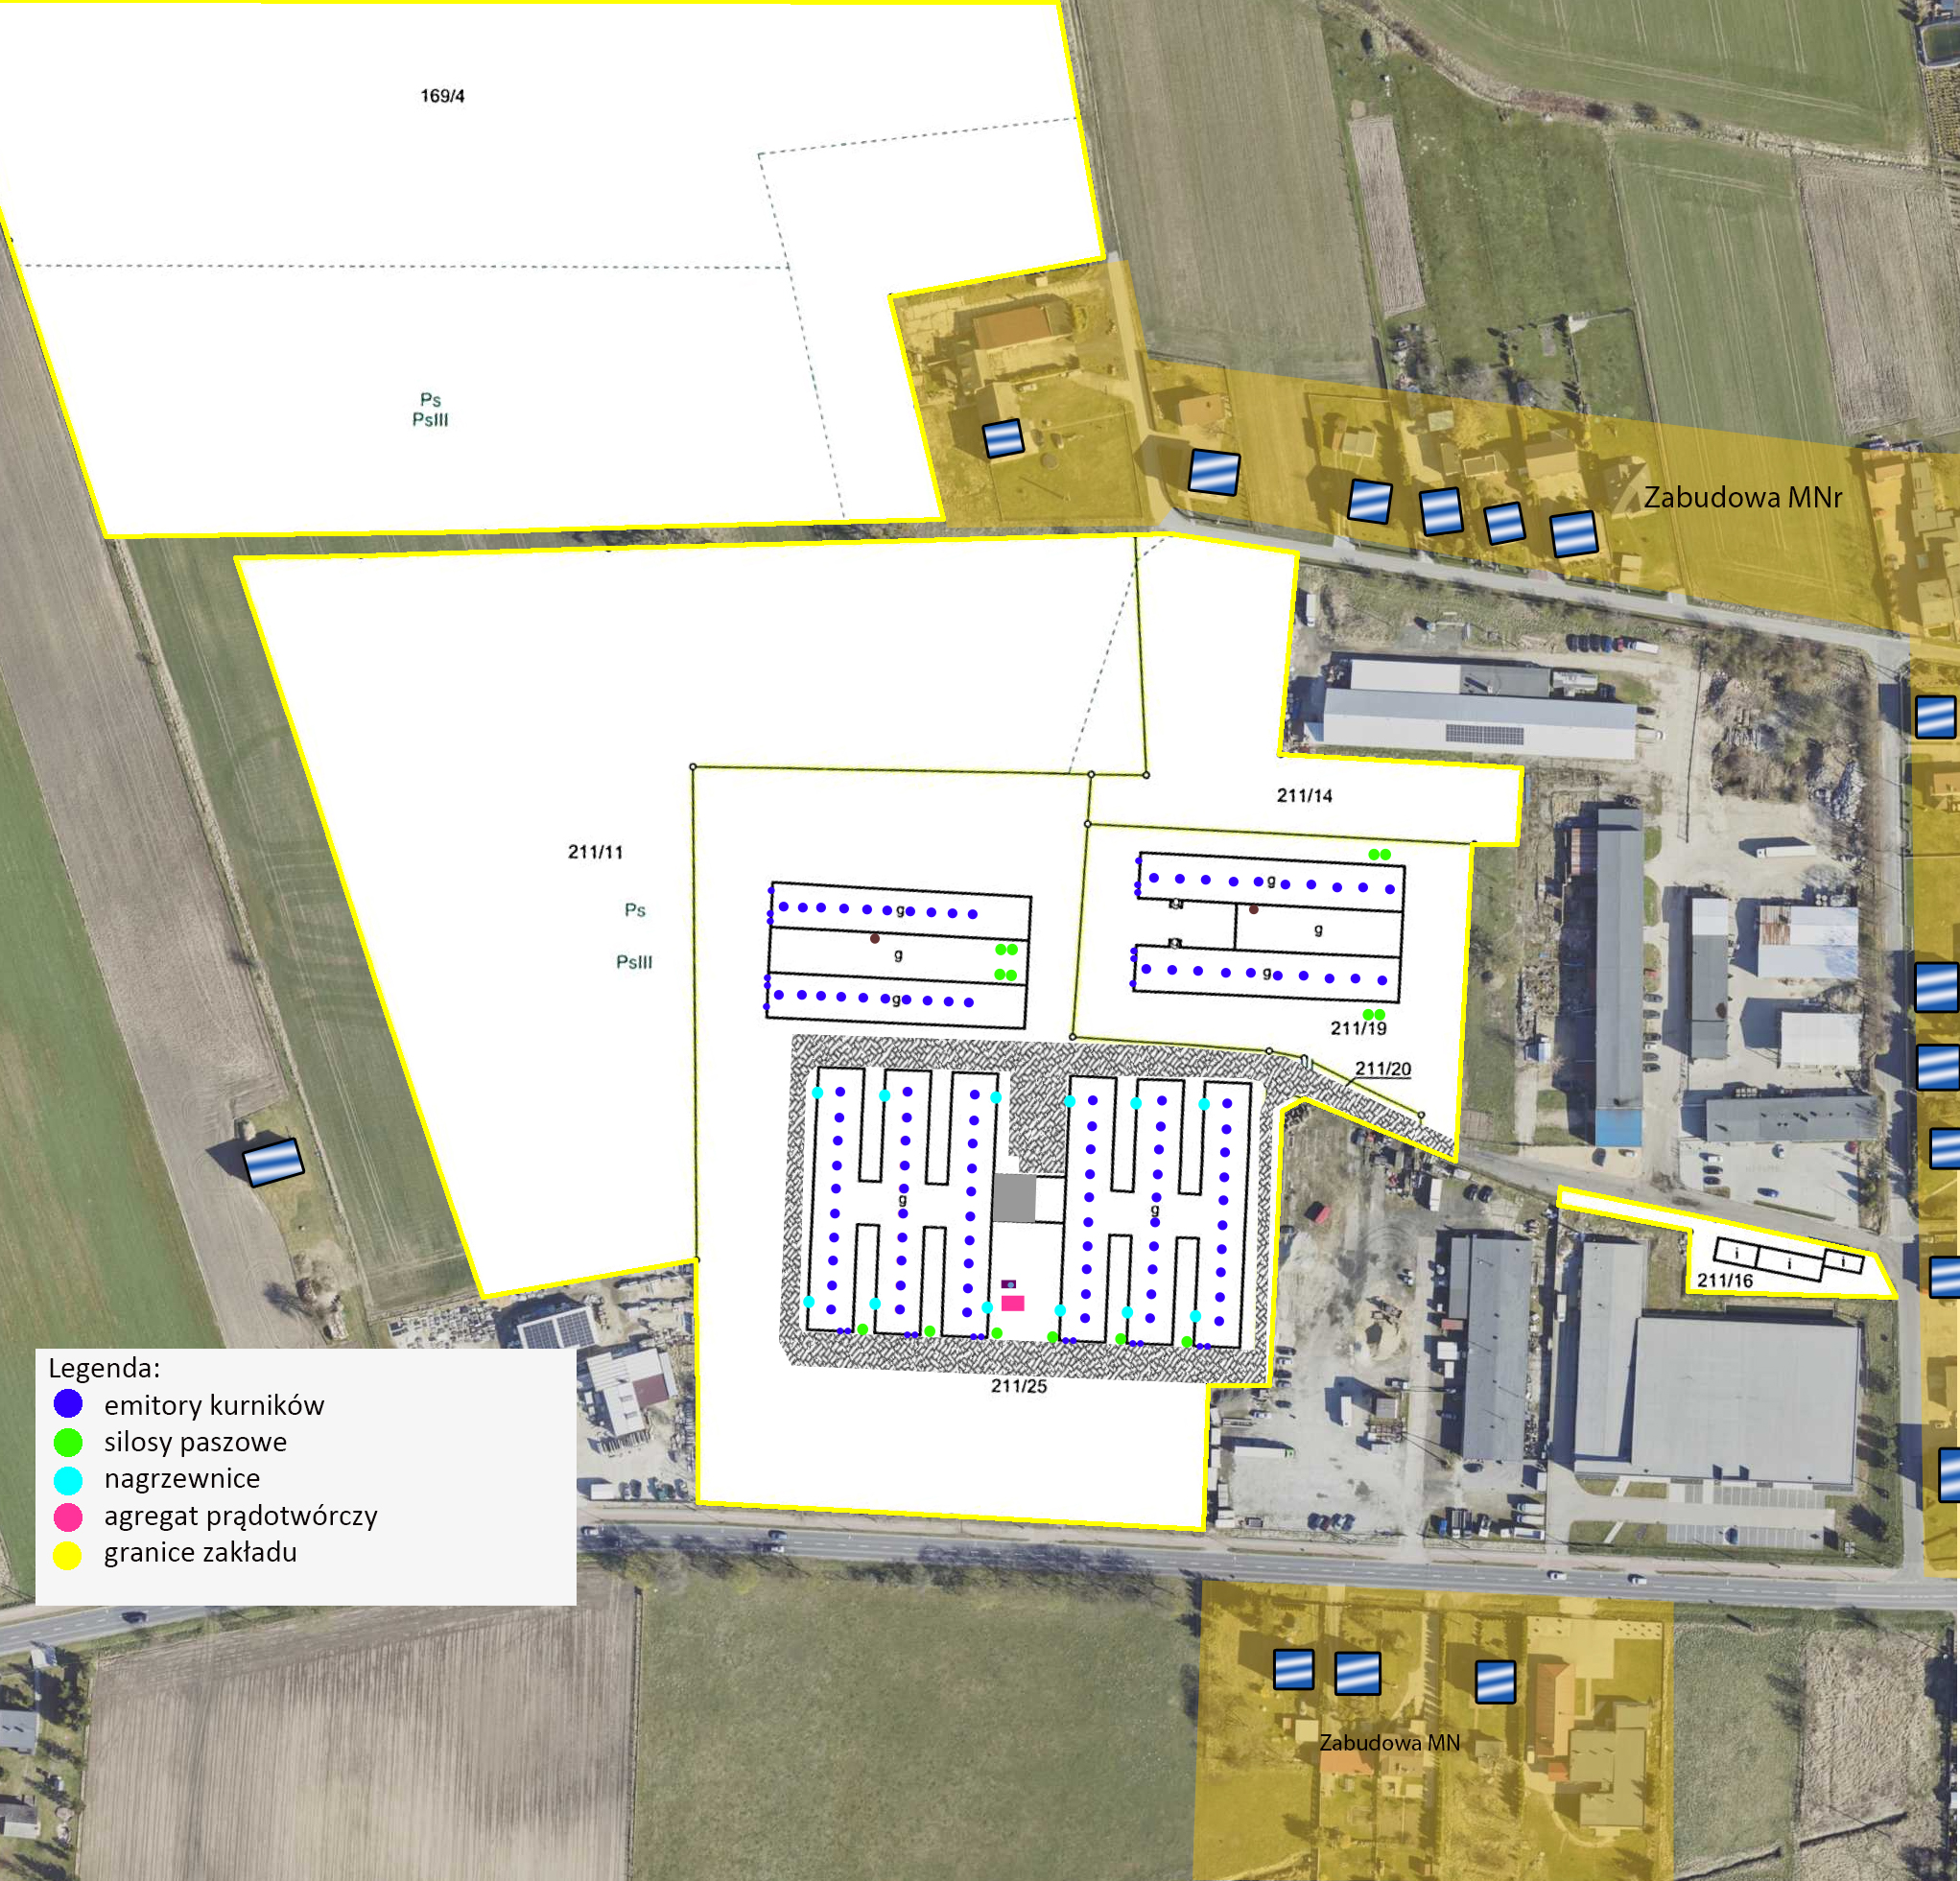Viewport: 1960px width, 1881px height.
Task: Click the blue legend dot for emitory kurników
Action: 68,1404
